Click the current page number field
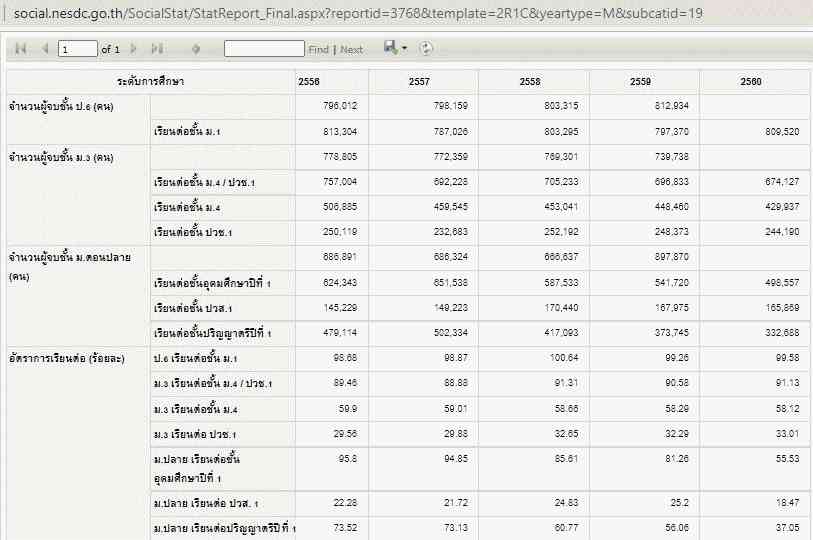The width and height of the screenshot is (813, 540). pyautogui.click(x=77, y=49)
